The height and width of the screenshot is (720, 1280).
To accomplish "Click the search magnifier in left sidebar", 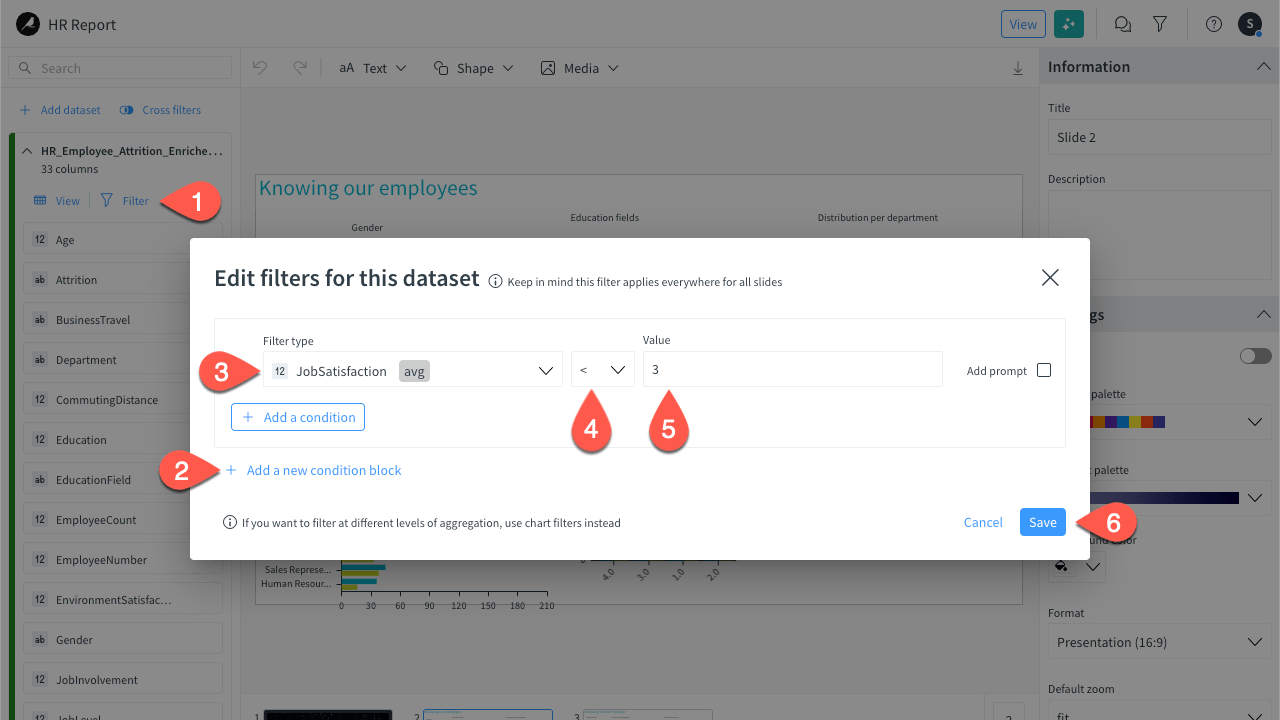I will click(25, 67).
